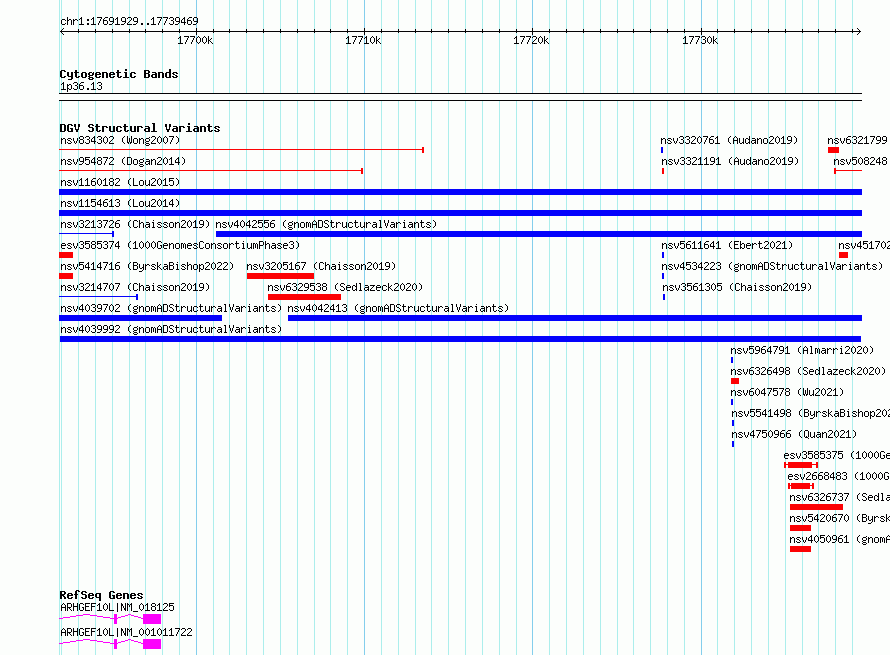Select nsv3205167 (Chaisson2019) label
The height and width of the screenshot is (655, 890).
[x=321, y=266]
